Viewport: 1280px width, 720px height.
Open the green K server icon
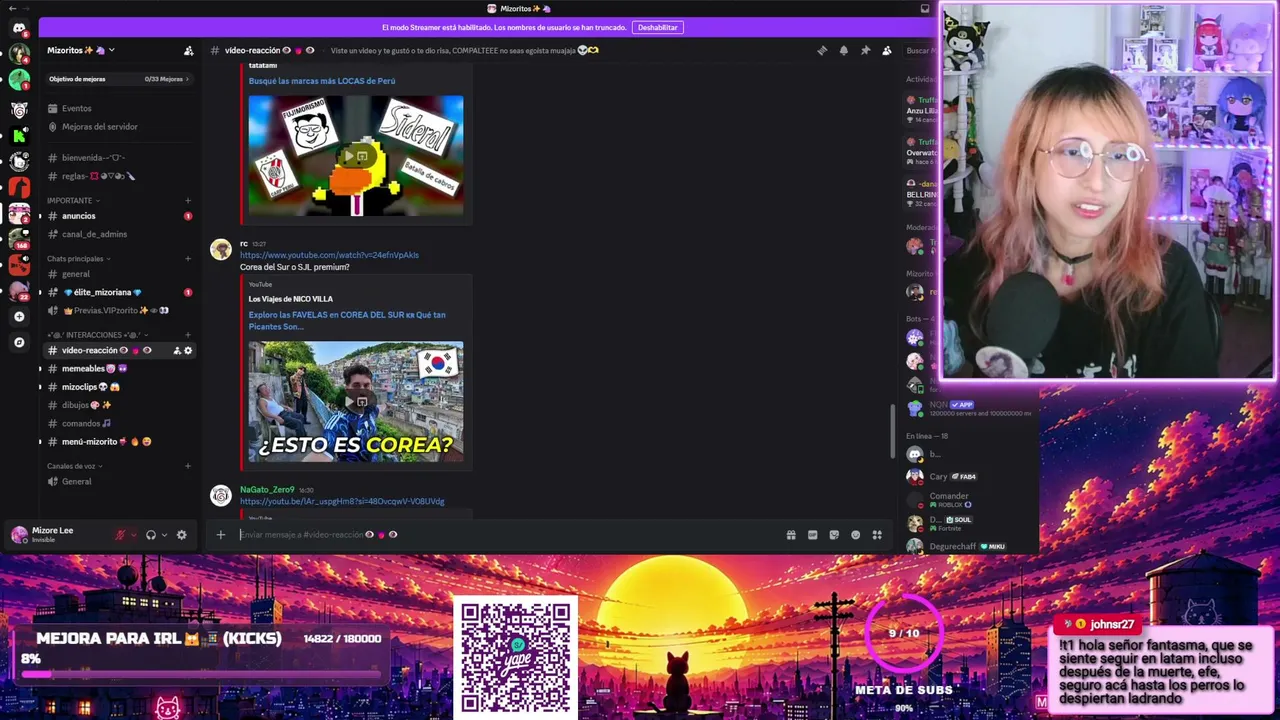pos(19,135)
